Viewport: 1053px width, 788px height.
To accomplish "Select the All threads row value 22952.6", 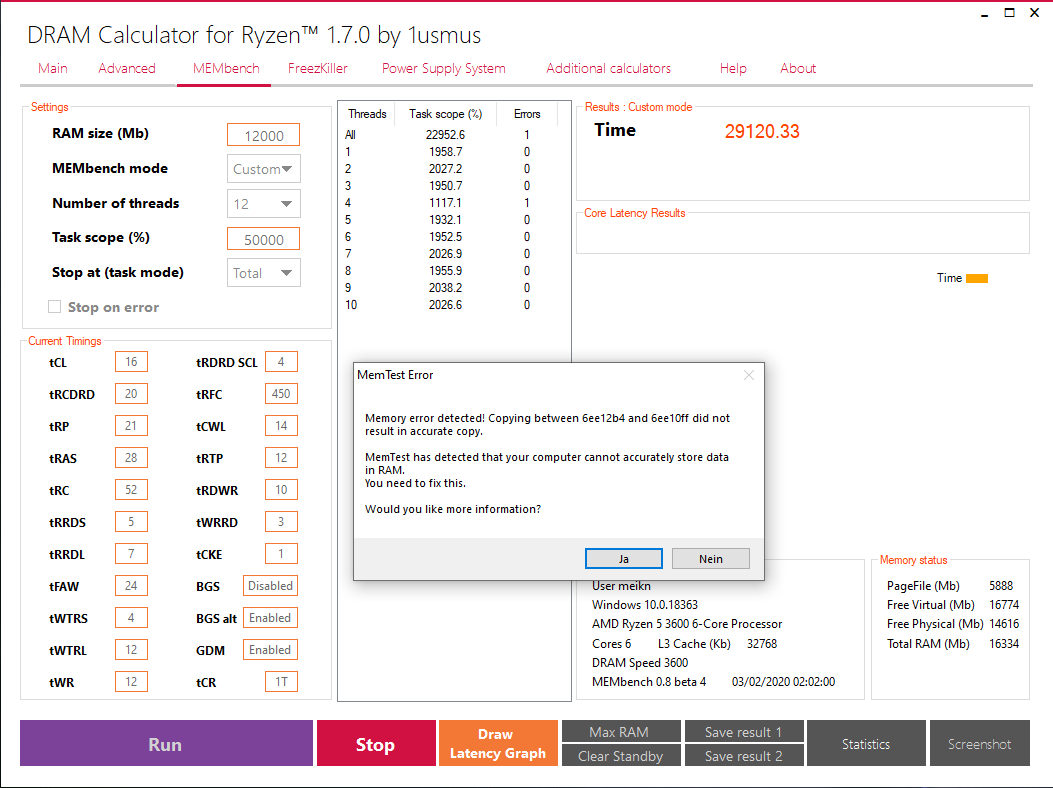I will pos(445,134).
